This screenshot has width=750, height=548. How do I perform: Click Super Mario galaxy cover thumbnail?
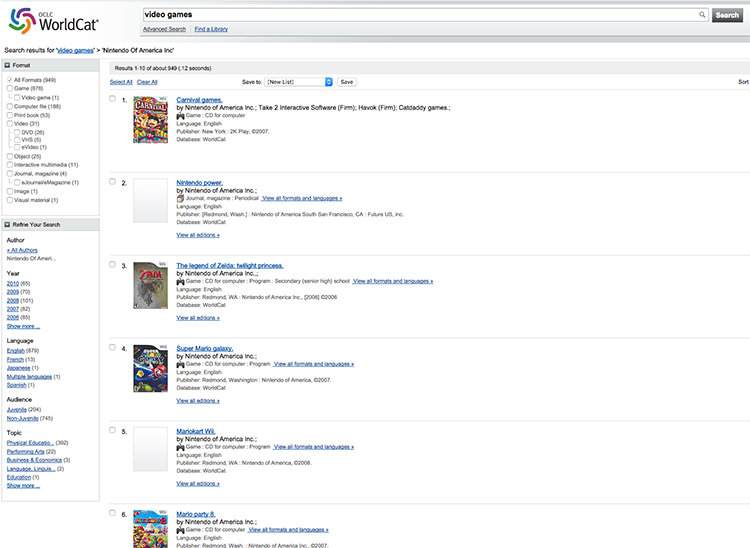pos(151,368)
